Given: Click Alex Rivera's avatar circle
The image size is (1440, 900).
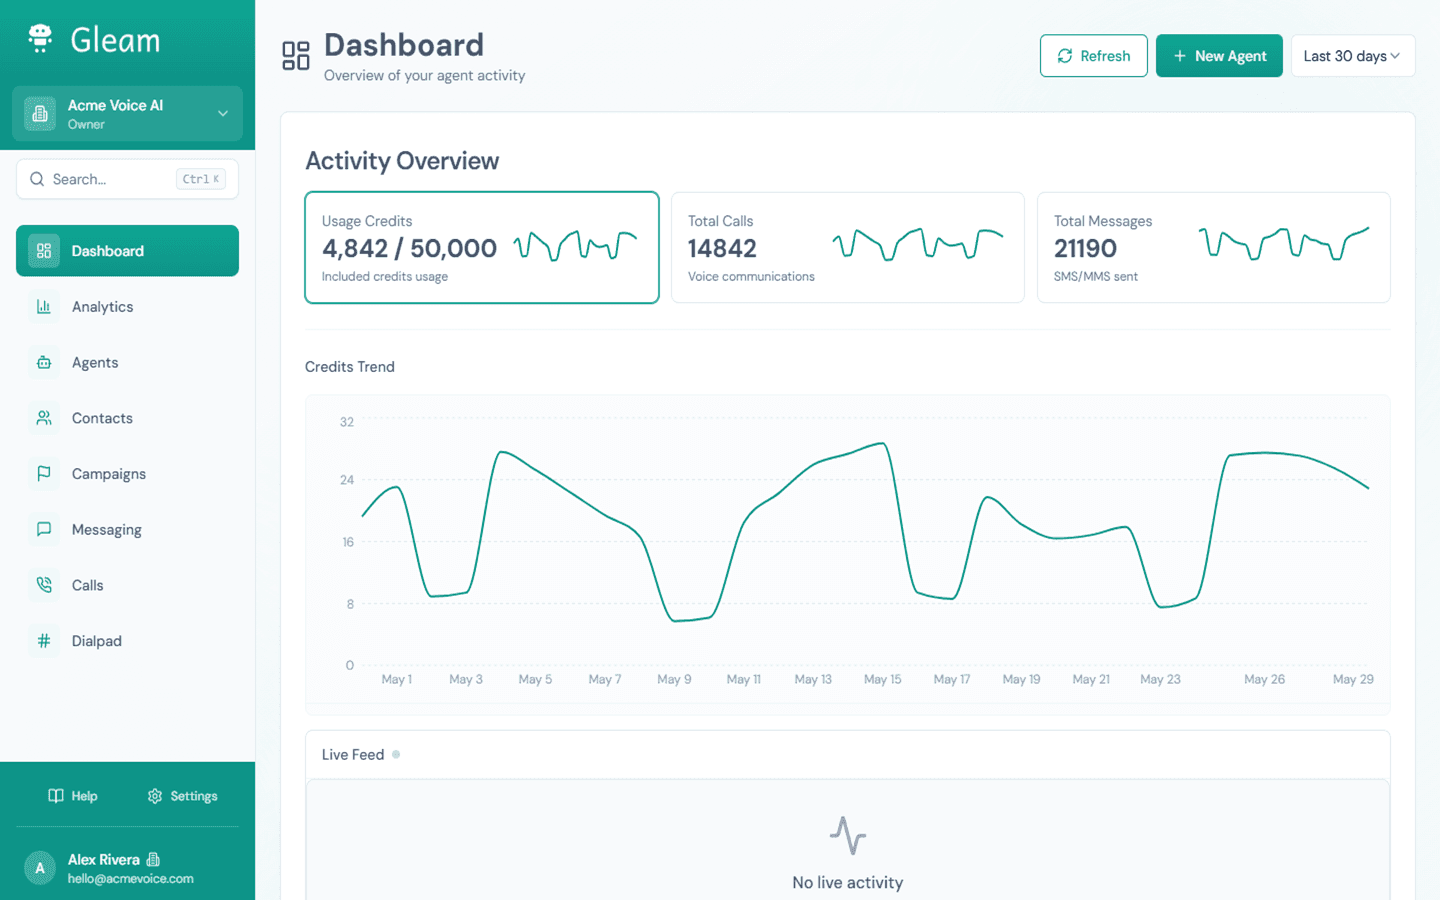Looking at the screenshot, I should [x=40, y=868].
